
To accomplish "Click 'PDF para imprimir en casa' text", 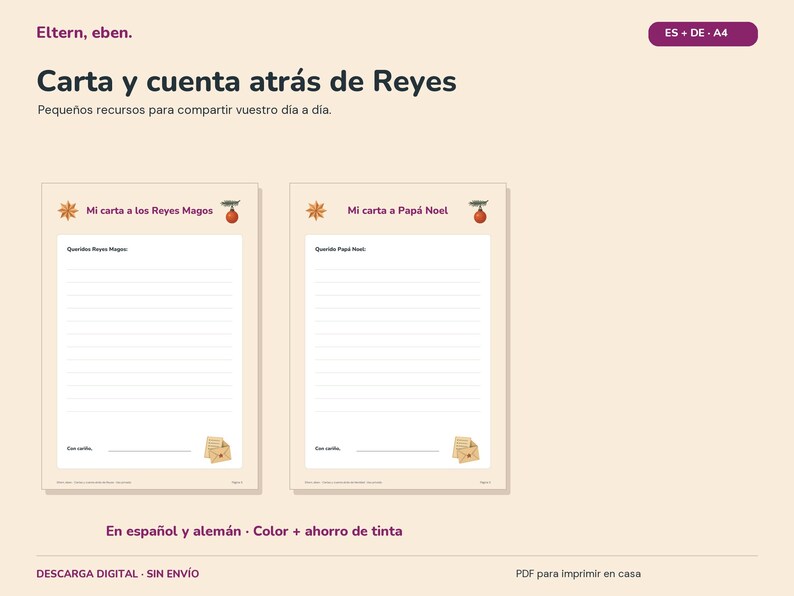I will point(578,574).
